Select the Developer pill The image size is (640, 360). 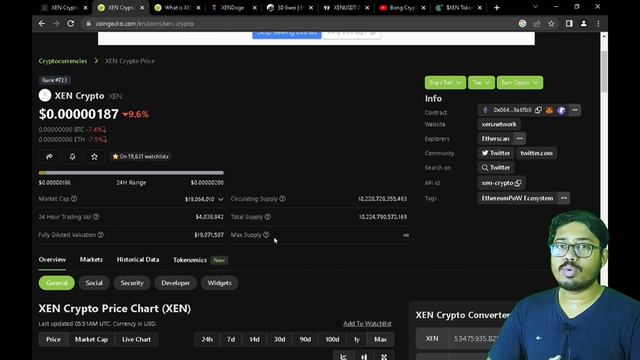[176, 283]
